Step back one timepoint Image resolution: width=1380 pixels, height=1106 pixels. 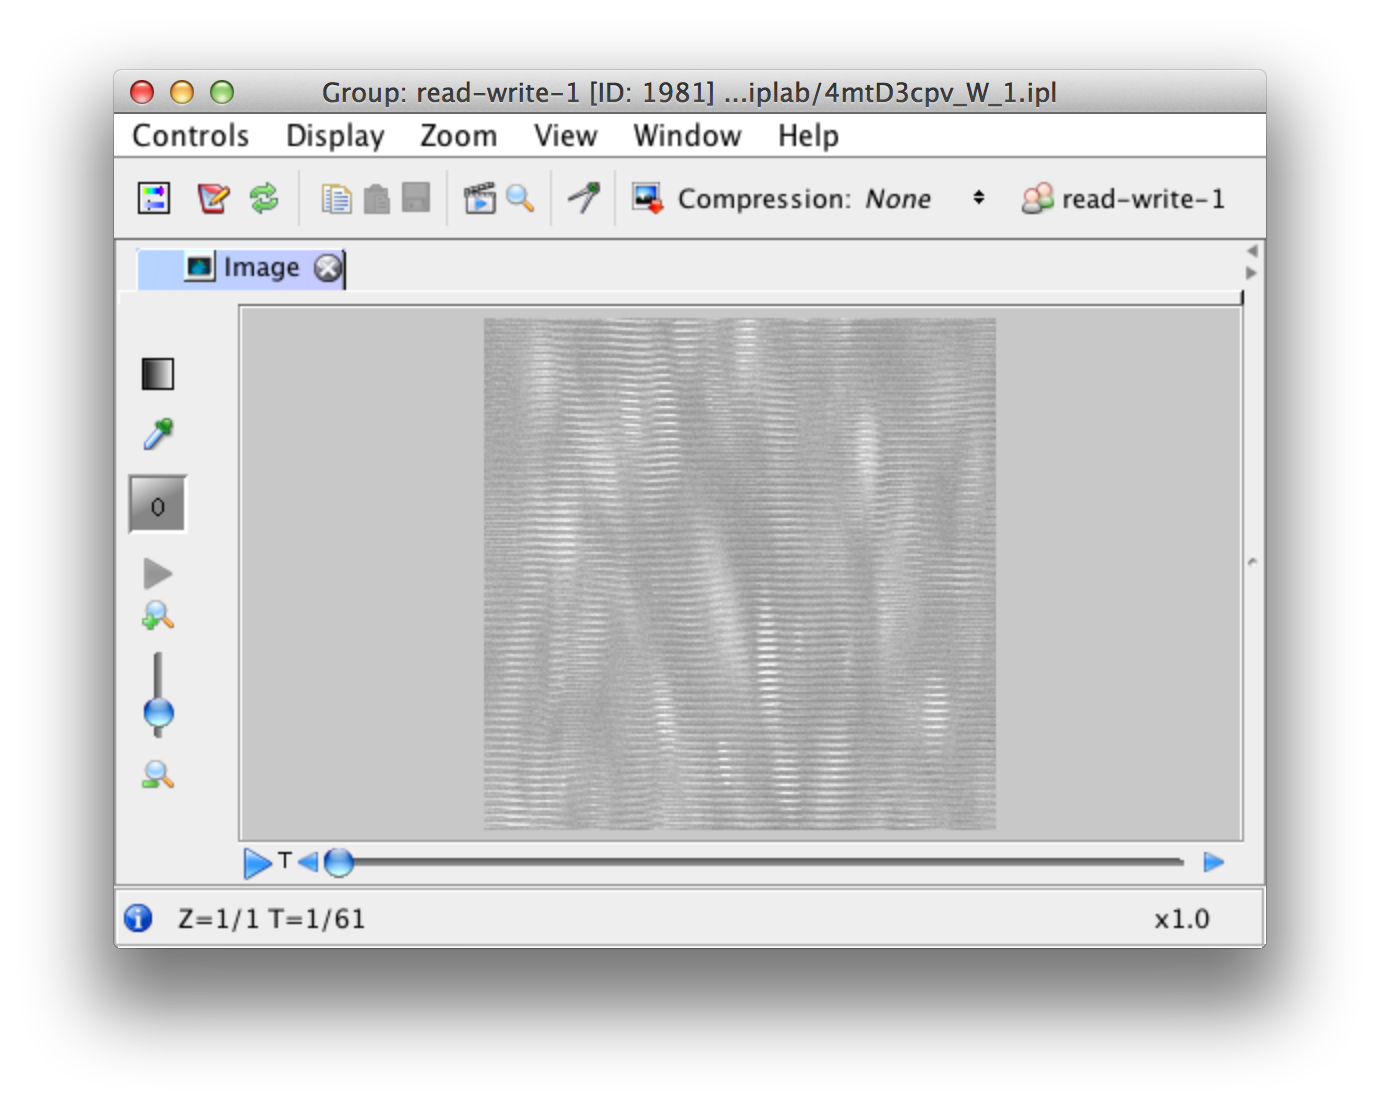(x=308, y=862)
